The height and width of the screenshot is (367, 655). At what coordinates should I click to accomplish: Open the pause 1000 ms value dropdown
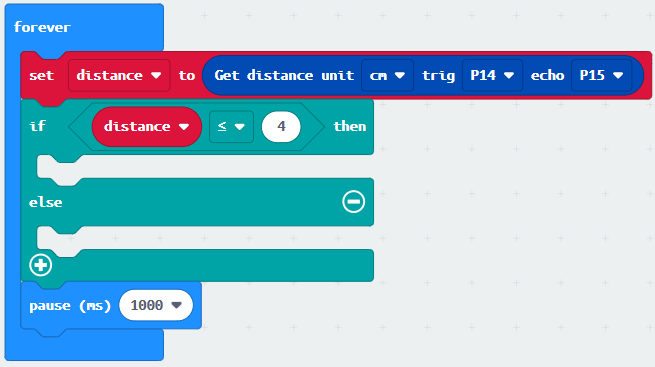pos(156,305)
